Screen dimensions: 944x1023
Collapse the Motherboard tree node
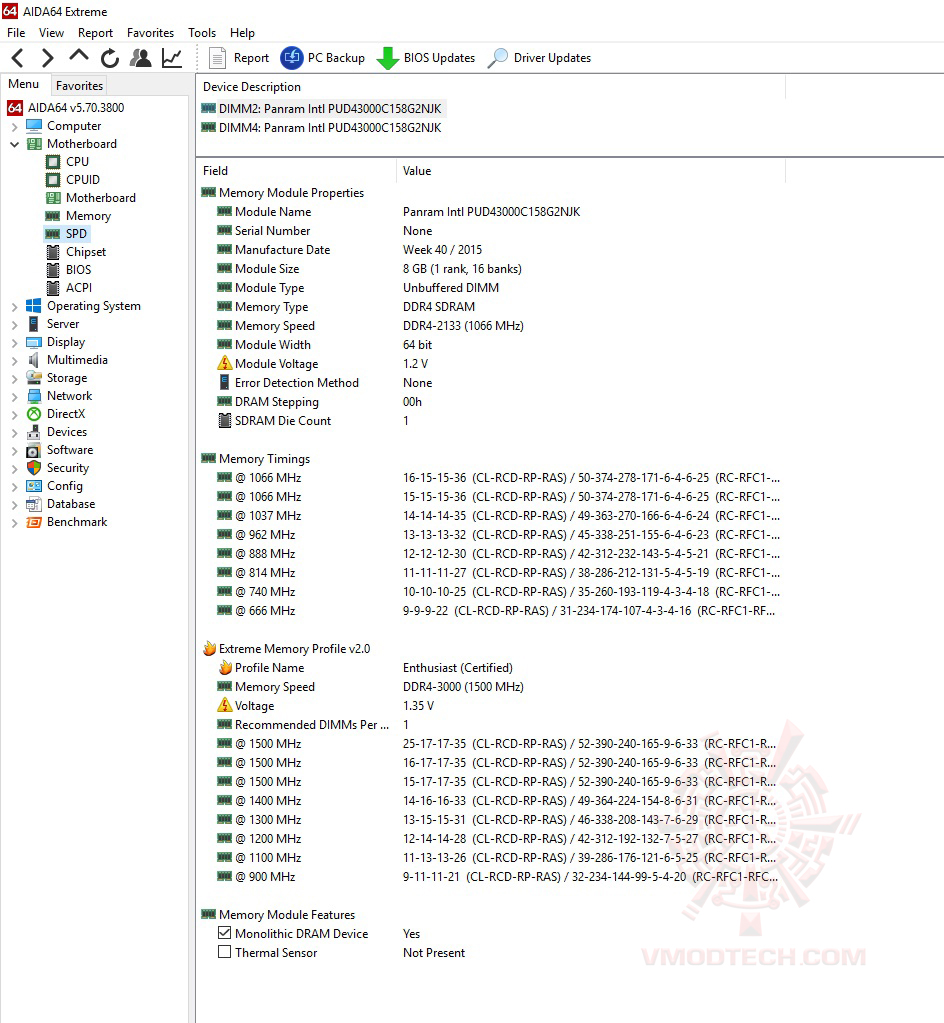(x=14, y=144)
